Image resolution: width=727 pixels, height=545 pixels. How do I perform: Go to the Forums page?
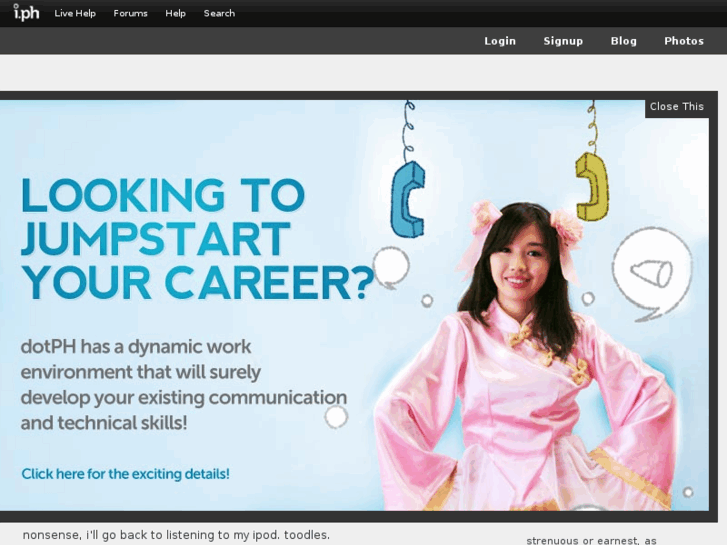tap(130, 13)
